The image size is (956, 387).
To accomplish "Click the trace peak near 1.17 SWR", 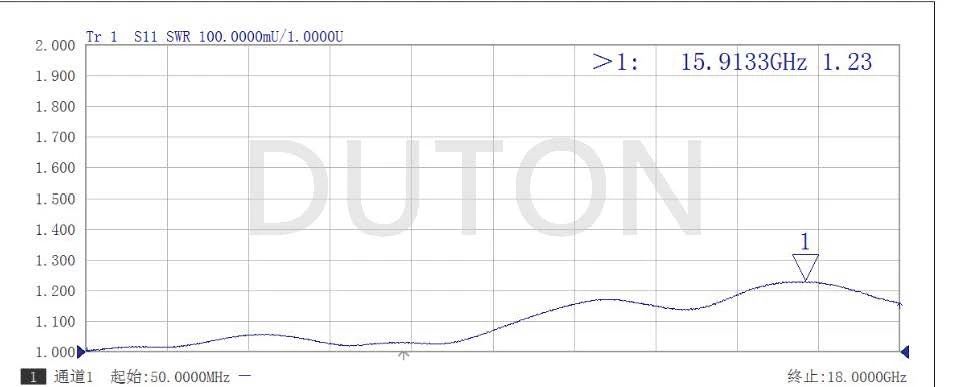I will point(607,299).
